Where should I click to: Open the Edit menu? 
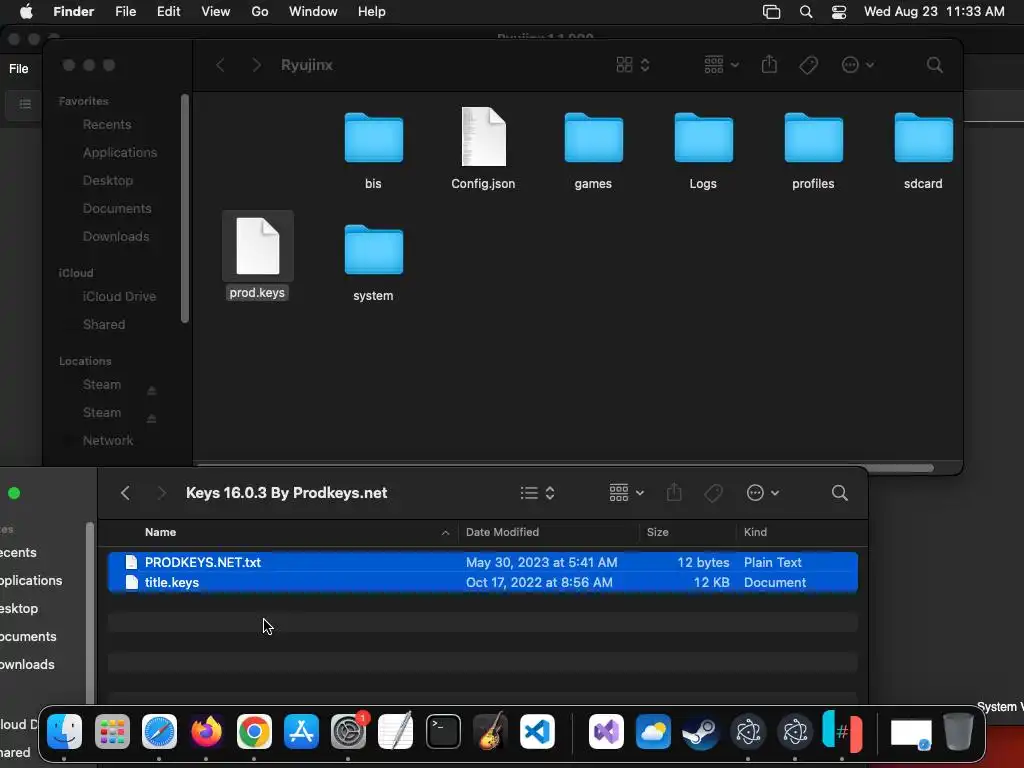[168, 12]
